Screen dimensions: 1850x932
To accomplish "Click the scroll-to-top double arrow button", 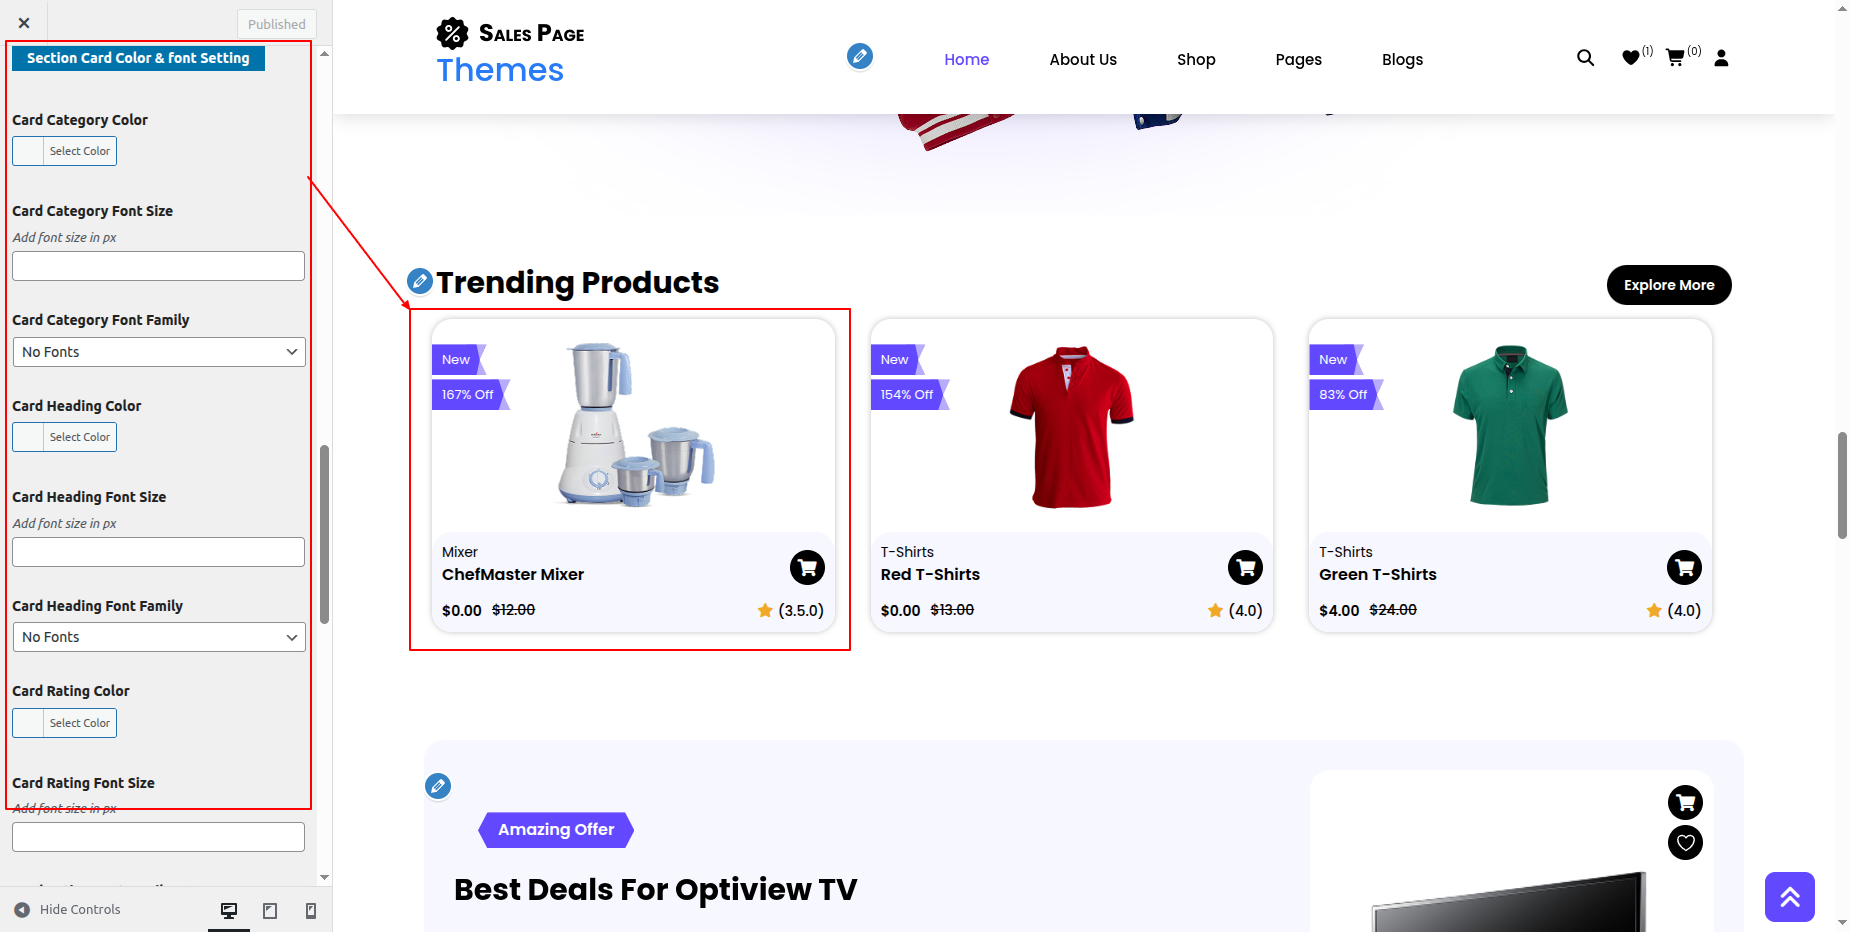I will click(x=1789, y=897).
